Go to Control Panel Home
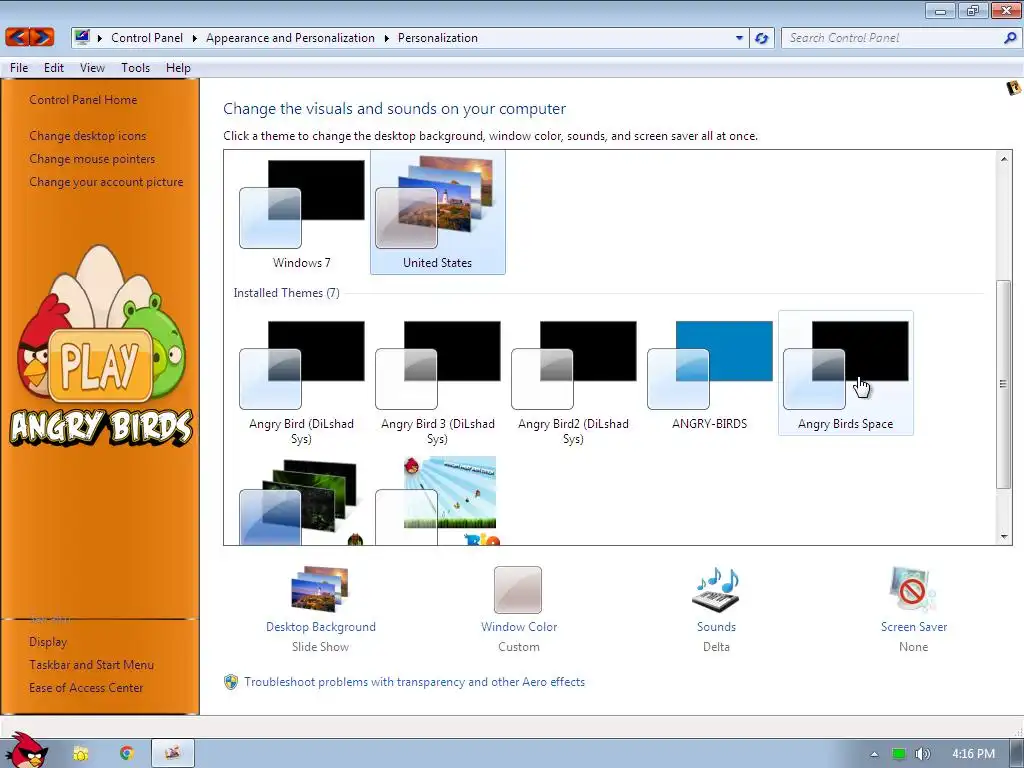The image size is (1024, 768). tap(83, 100)
